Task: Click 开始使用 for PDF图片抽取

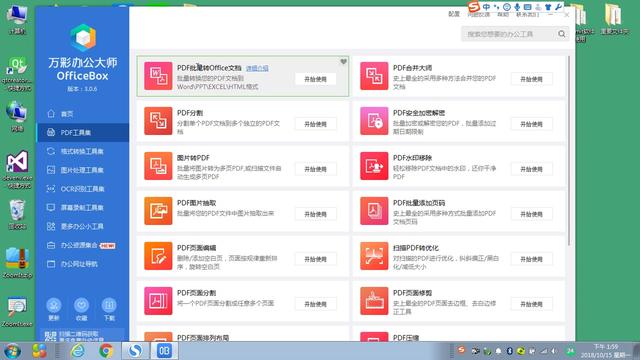Action: [x=316, y=214]
